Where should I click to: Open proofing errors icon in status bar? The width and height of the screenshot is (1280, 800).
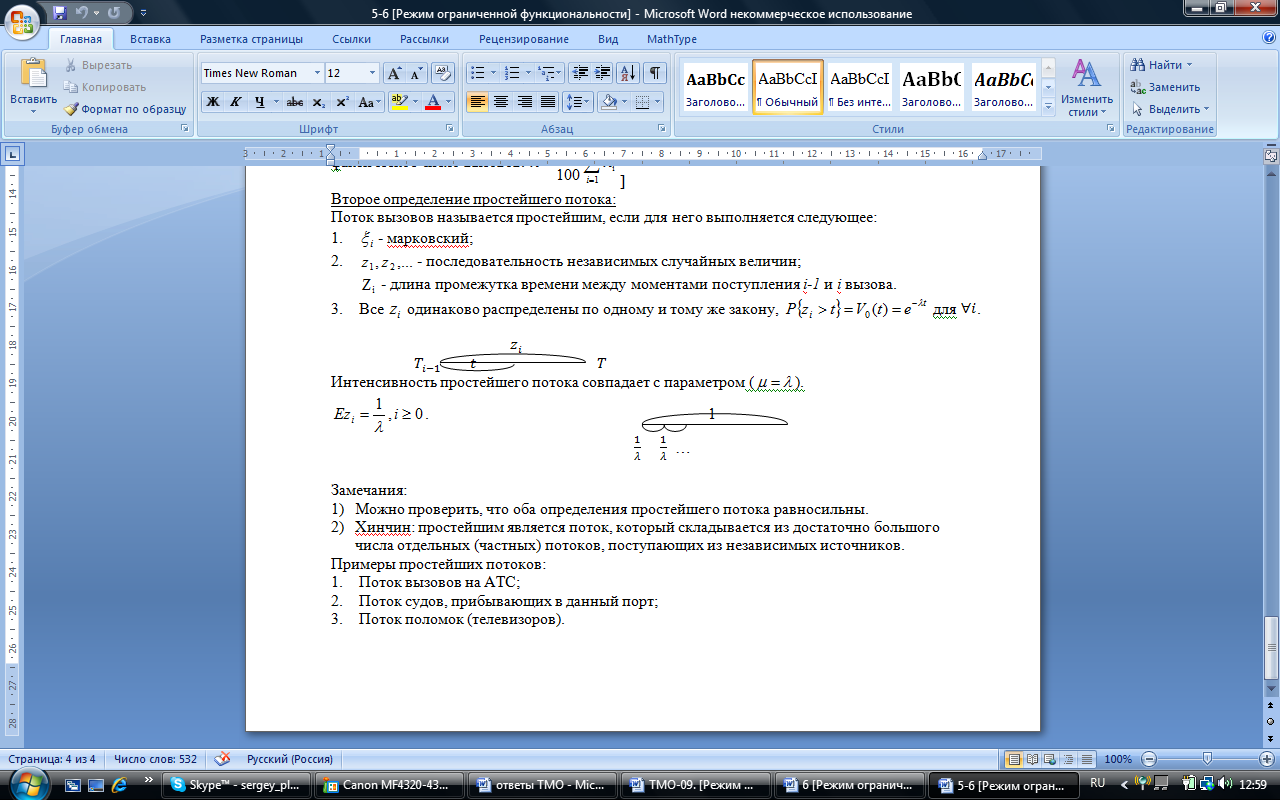click(222, 759)
